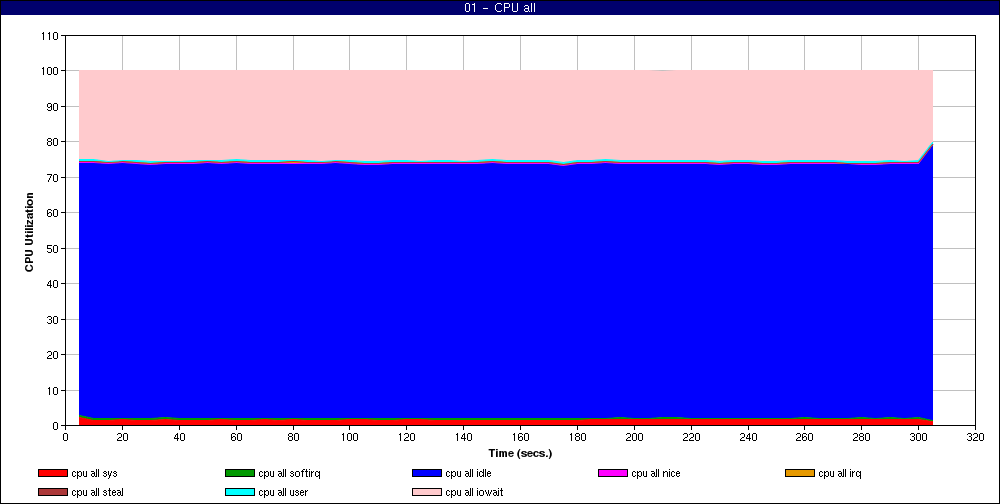Viewport: 1000px width, 504px height.
Task: Click the 'Time (secs.)' x-axis label
Action: (520, 454)
